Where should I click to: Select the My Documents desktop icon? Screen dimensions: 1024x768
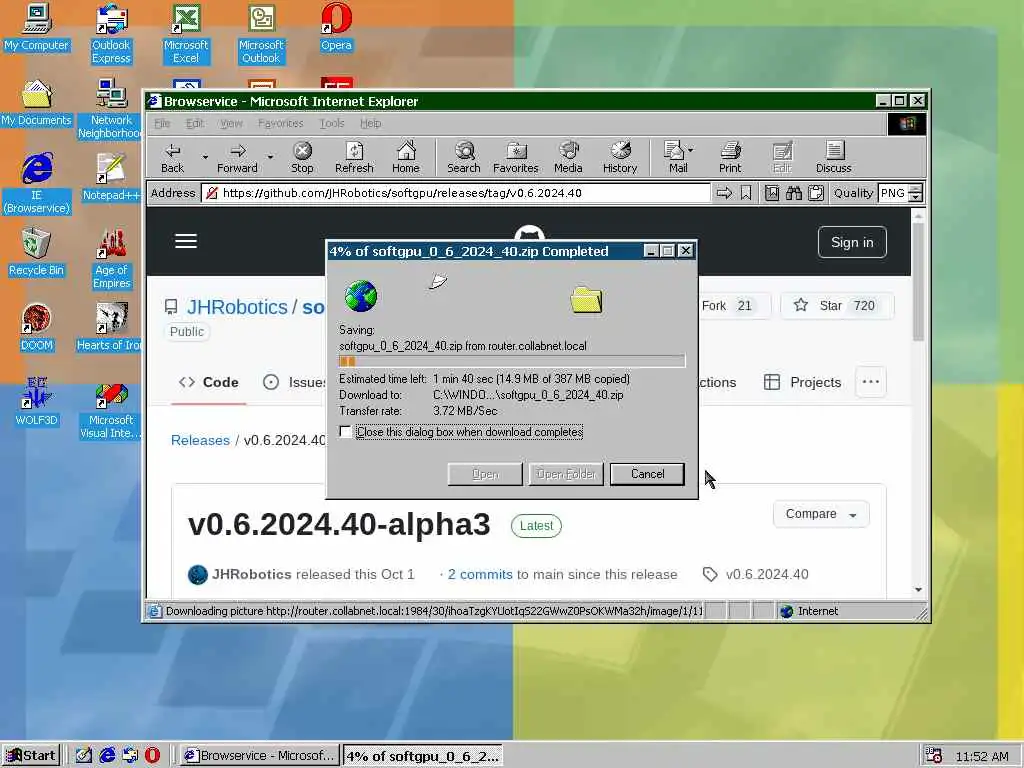pos(36,103)
